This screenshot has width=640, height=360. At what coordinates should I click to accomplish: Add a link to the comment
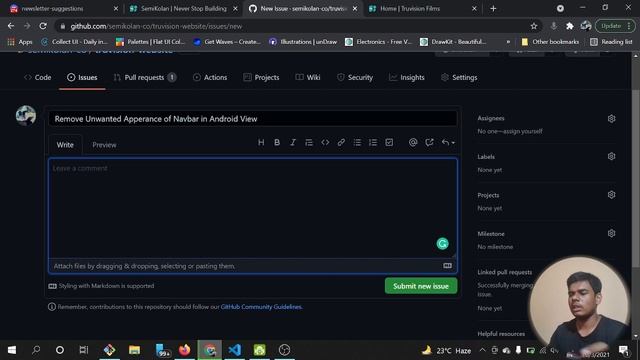341,142
